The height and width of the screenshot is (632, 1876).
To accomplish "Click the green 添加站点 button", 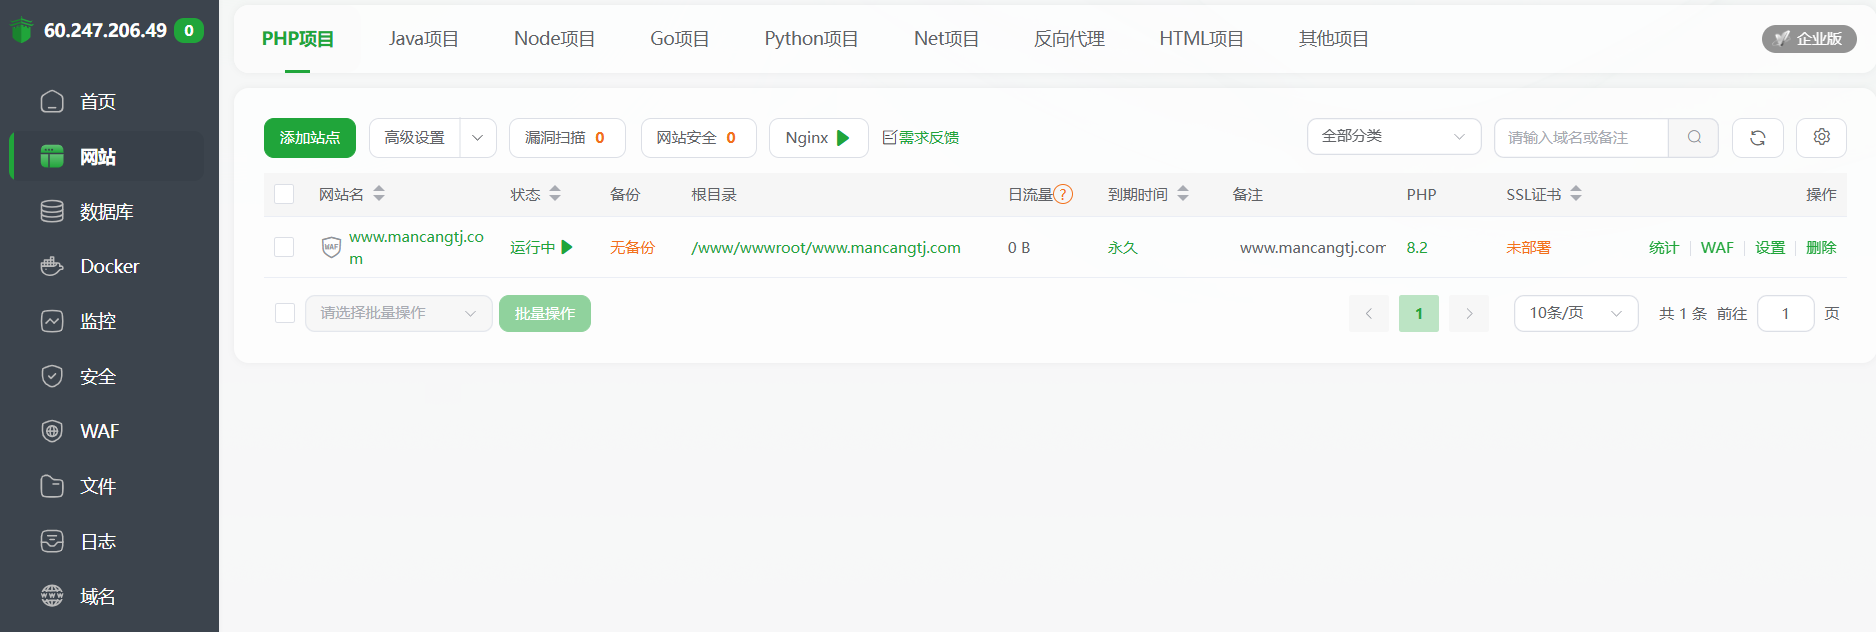I will coord(310,138).
